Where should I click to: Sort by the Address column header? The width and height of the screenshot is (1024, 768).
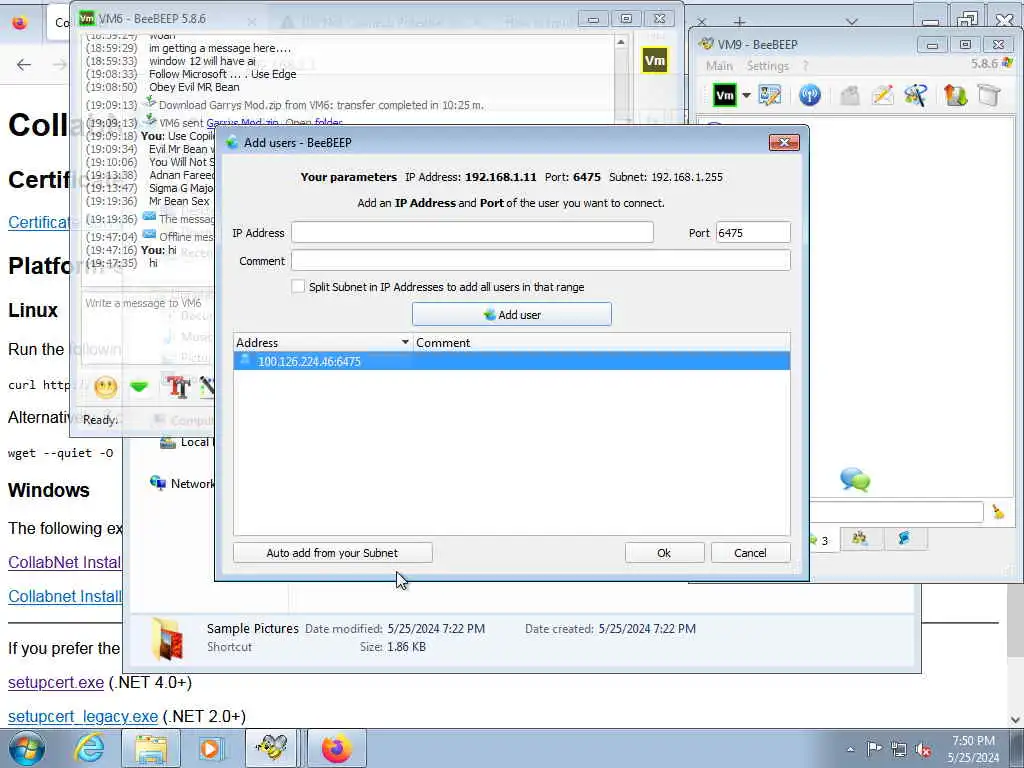(x=323, y=342)
